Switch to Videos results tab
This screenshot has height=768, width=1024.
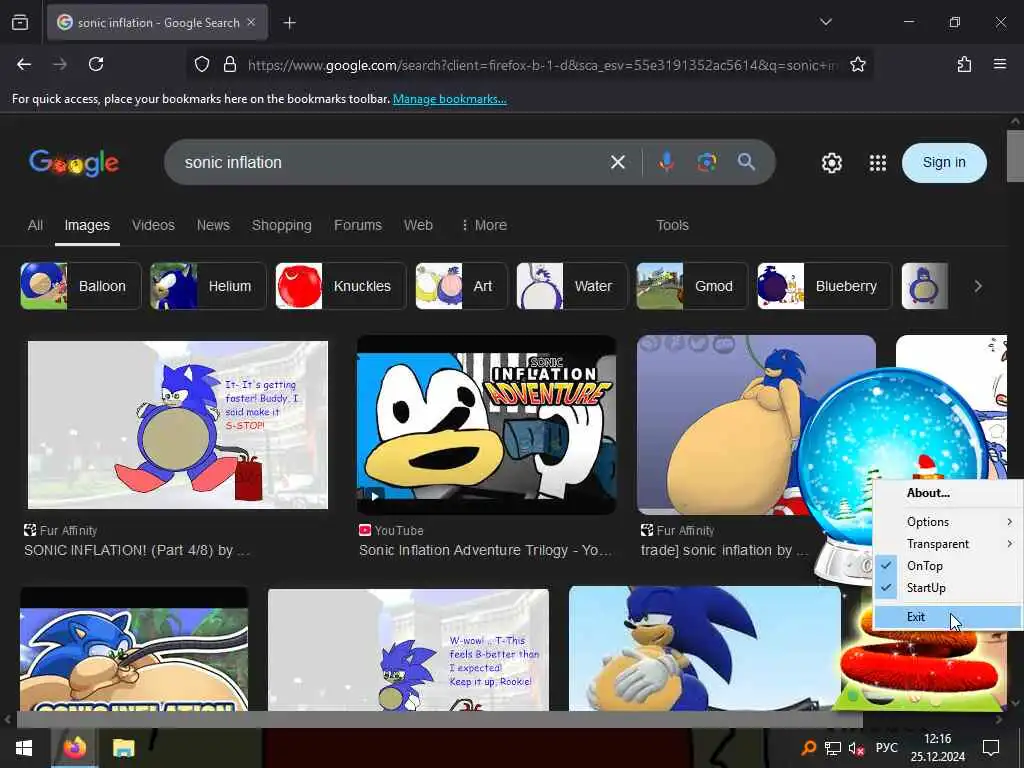pos(153,225)
